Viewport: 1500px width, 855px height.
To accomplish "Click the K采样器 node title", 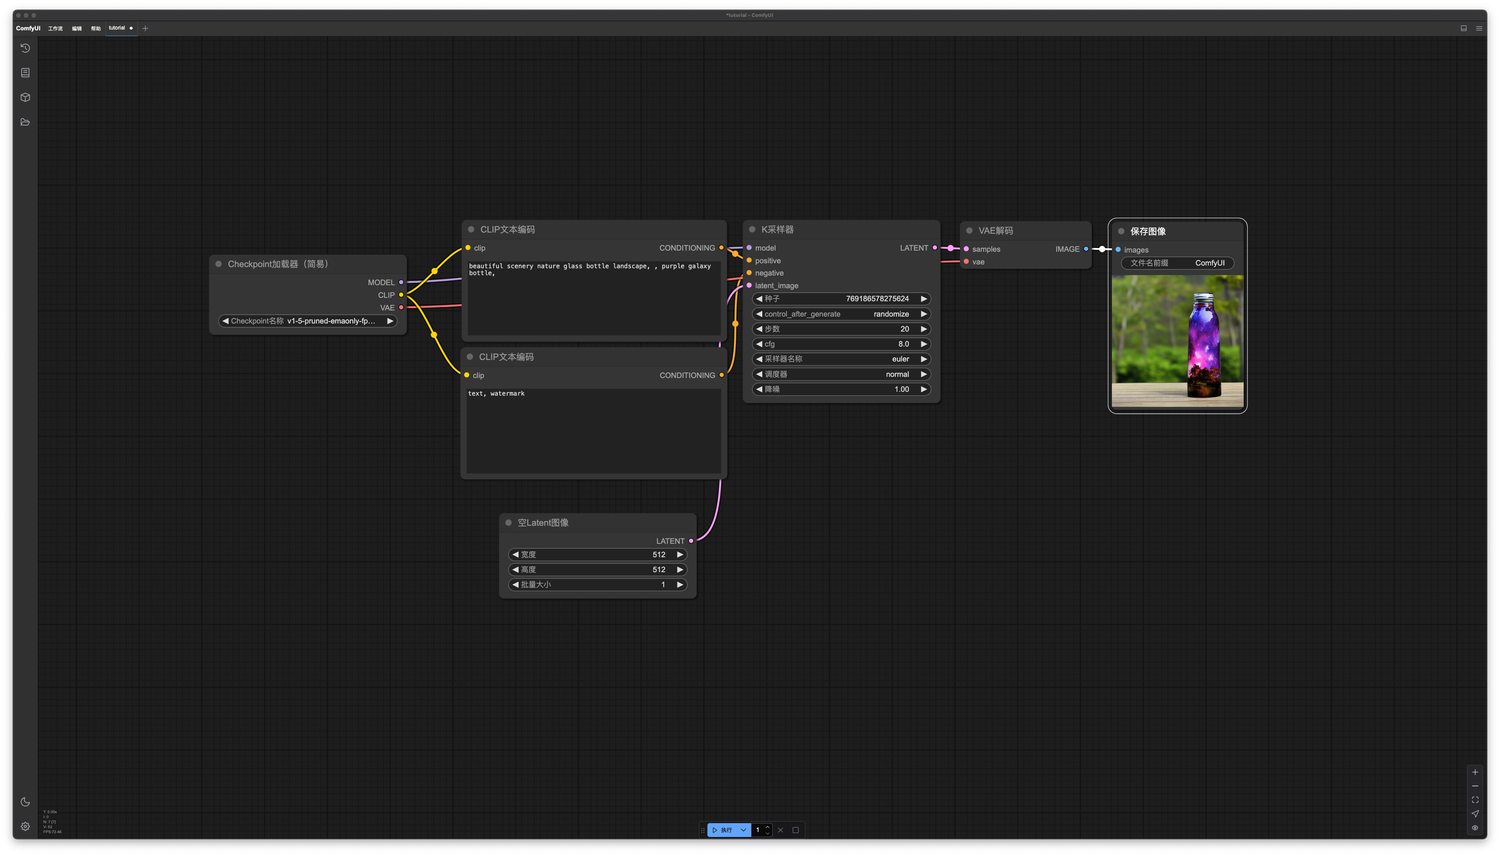I will (x=777, y=229).
